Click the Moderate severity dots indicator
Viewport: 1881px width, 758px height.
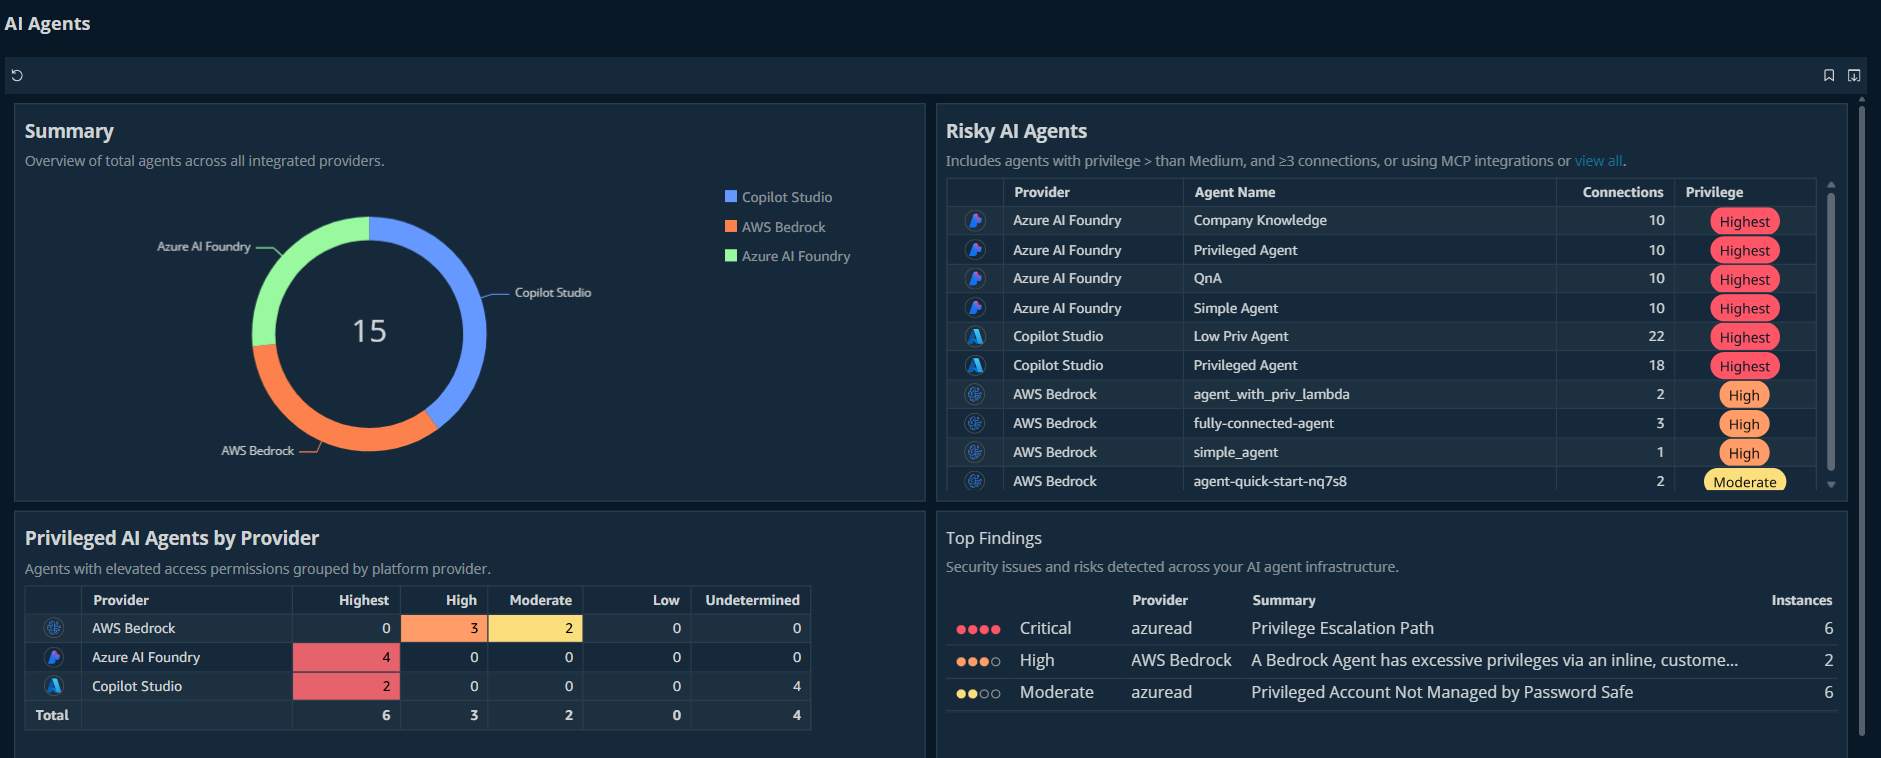978,693
